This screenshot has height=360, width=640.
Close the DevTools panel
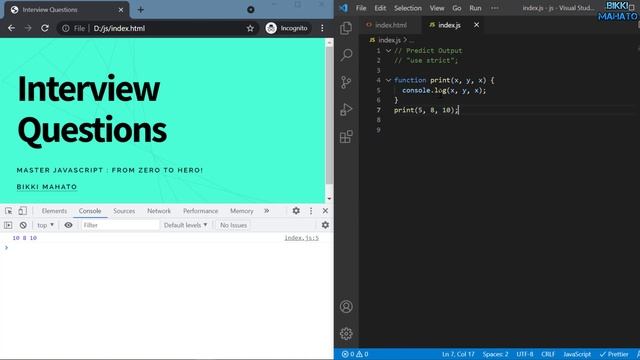pyautogui.click(x=325, y=211)
